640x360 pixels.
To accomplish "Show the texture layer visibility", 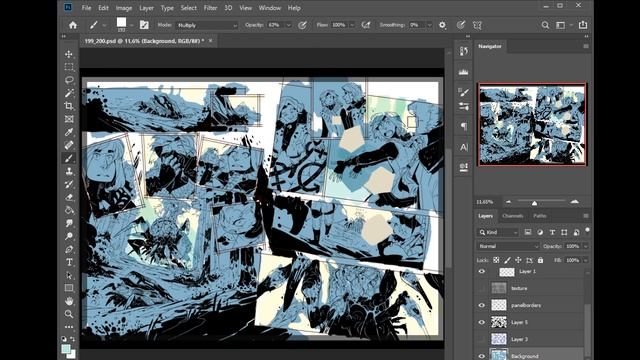I will [482, 288].
